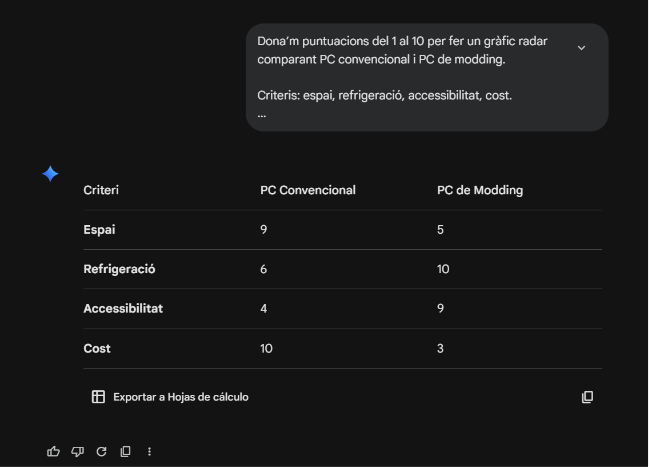Select the PC de Modding column header

click(480, 190)
